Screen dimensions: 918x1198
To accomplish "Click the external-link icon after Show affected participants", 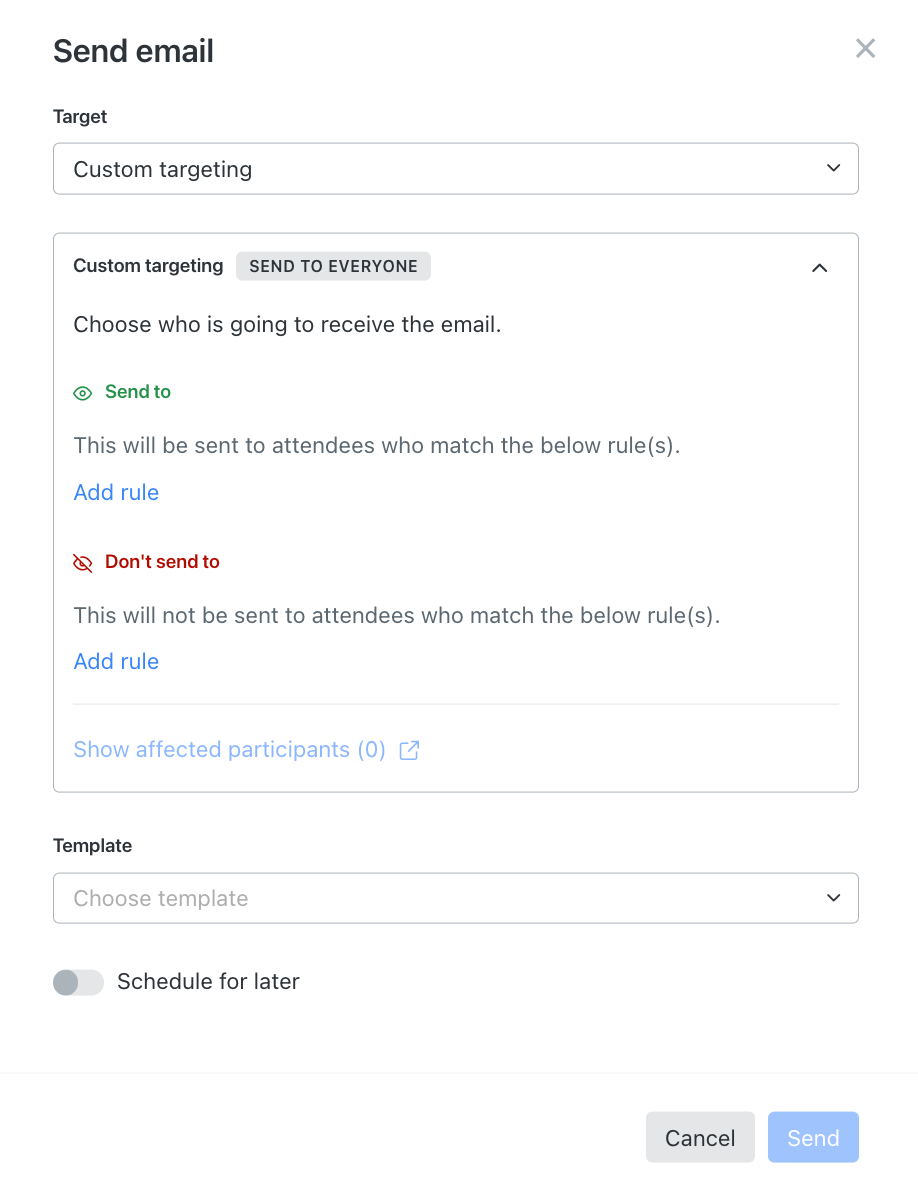I will (x=408, y=750).
